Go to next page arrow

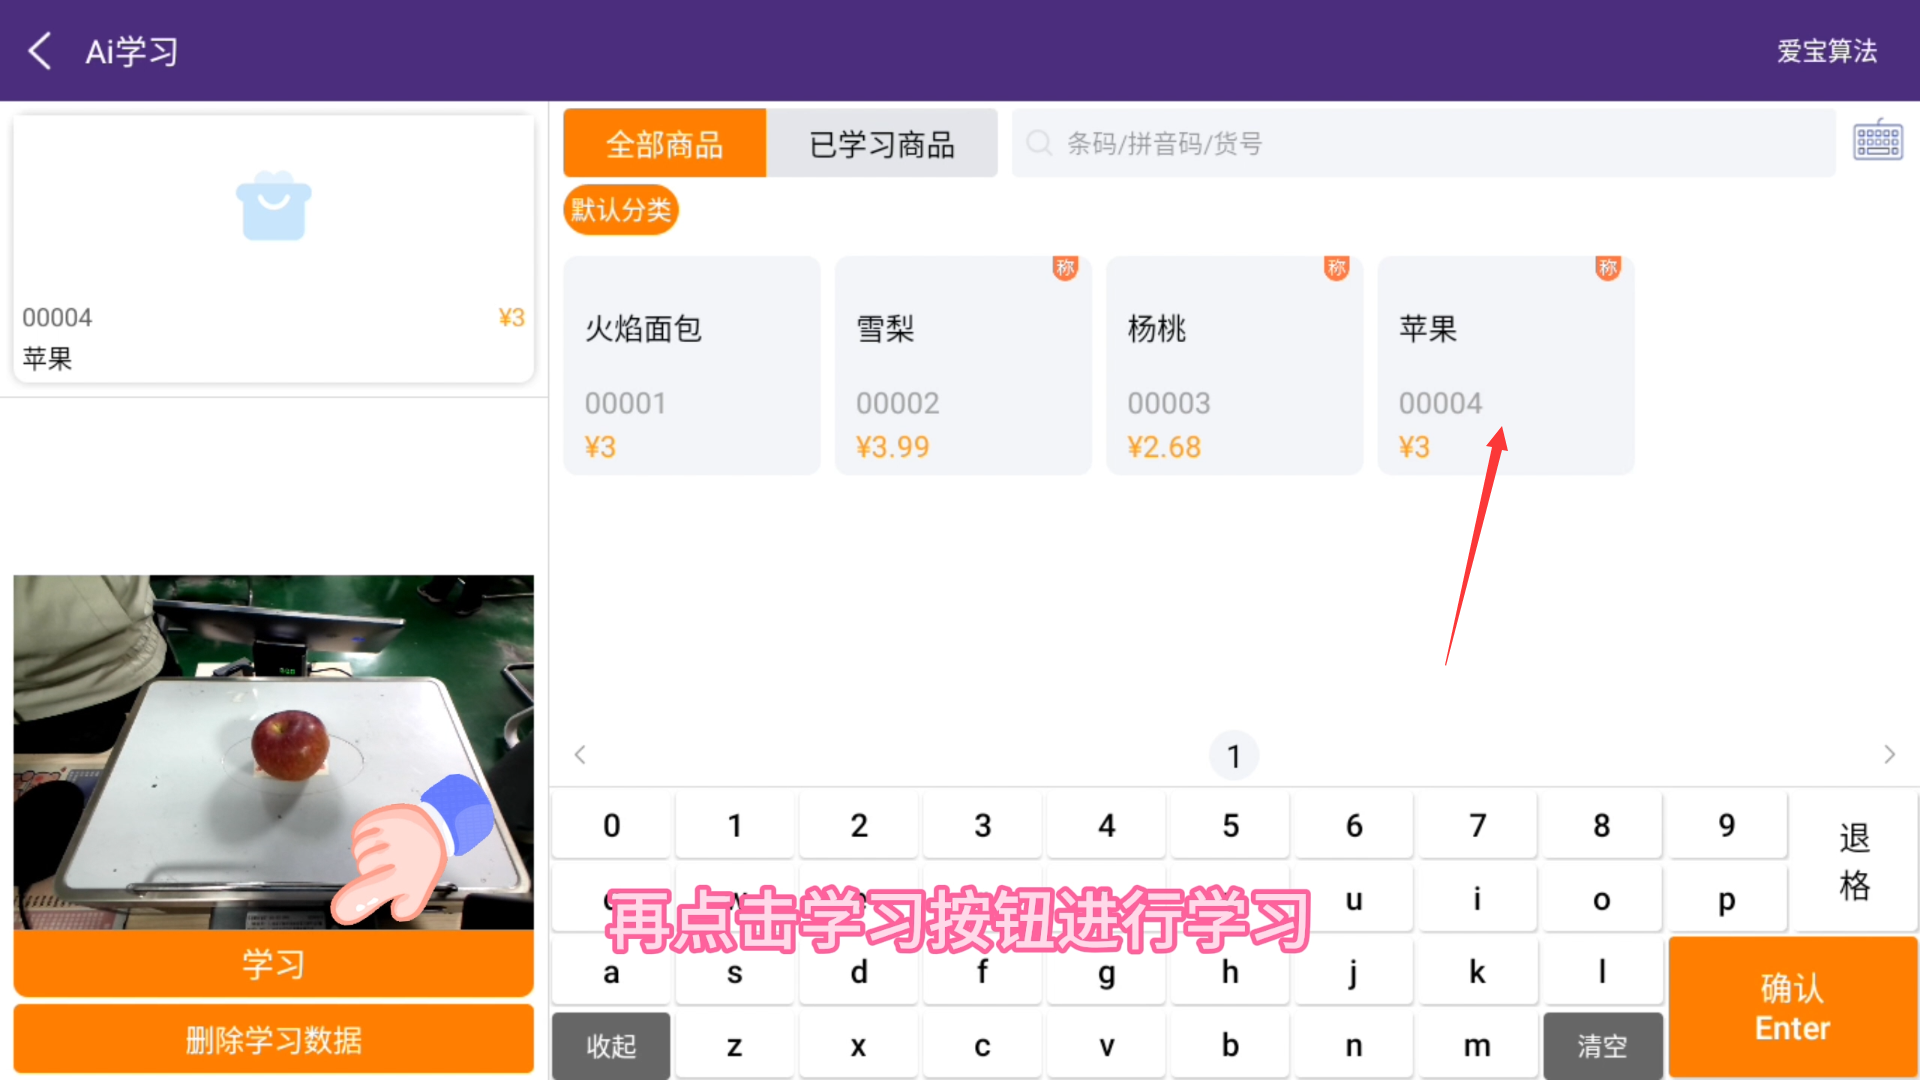[1889, 755]
